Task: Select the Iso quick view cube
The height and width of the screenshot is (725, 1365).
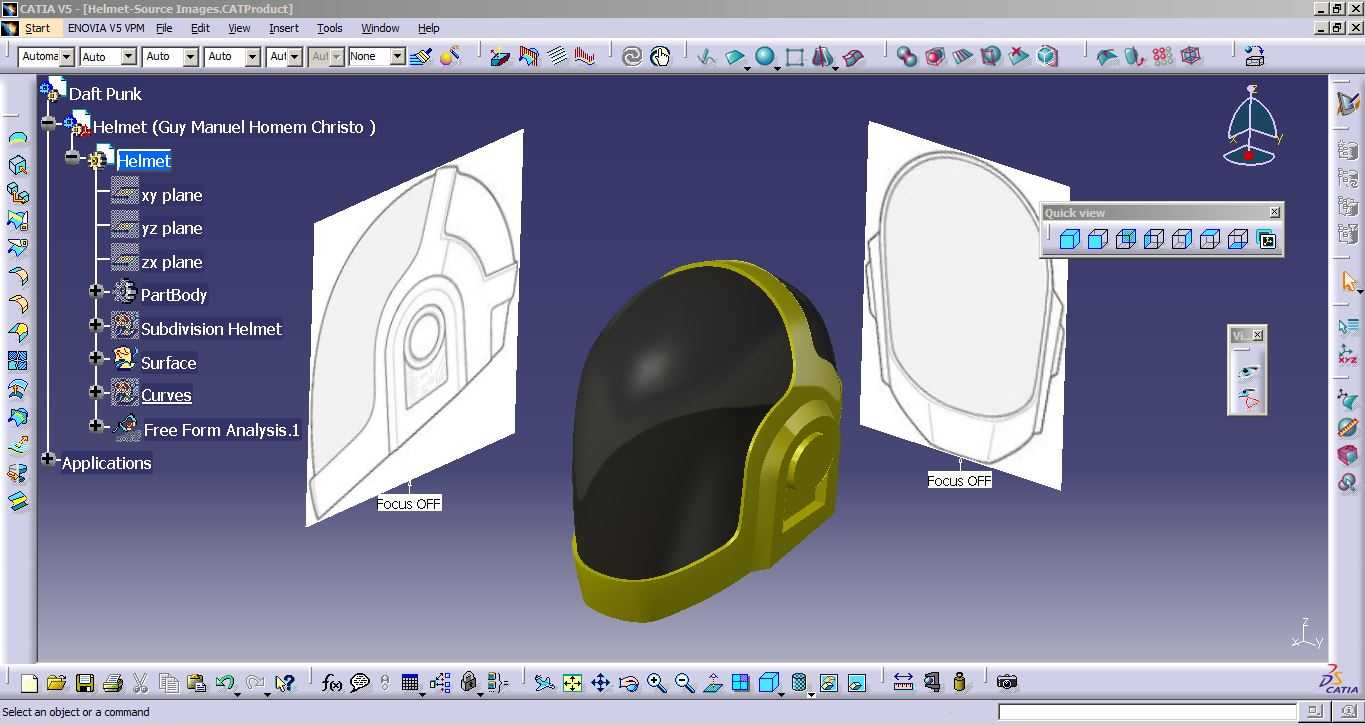Action: 1069,240
